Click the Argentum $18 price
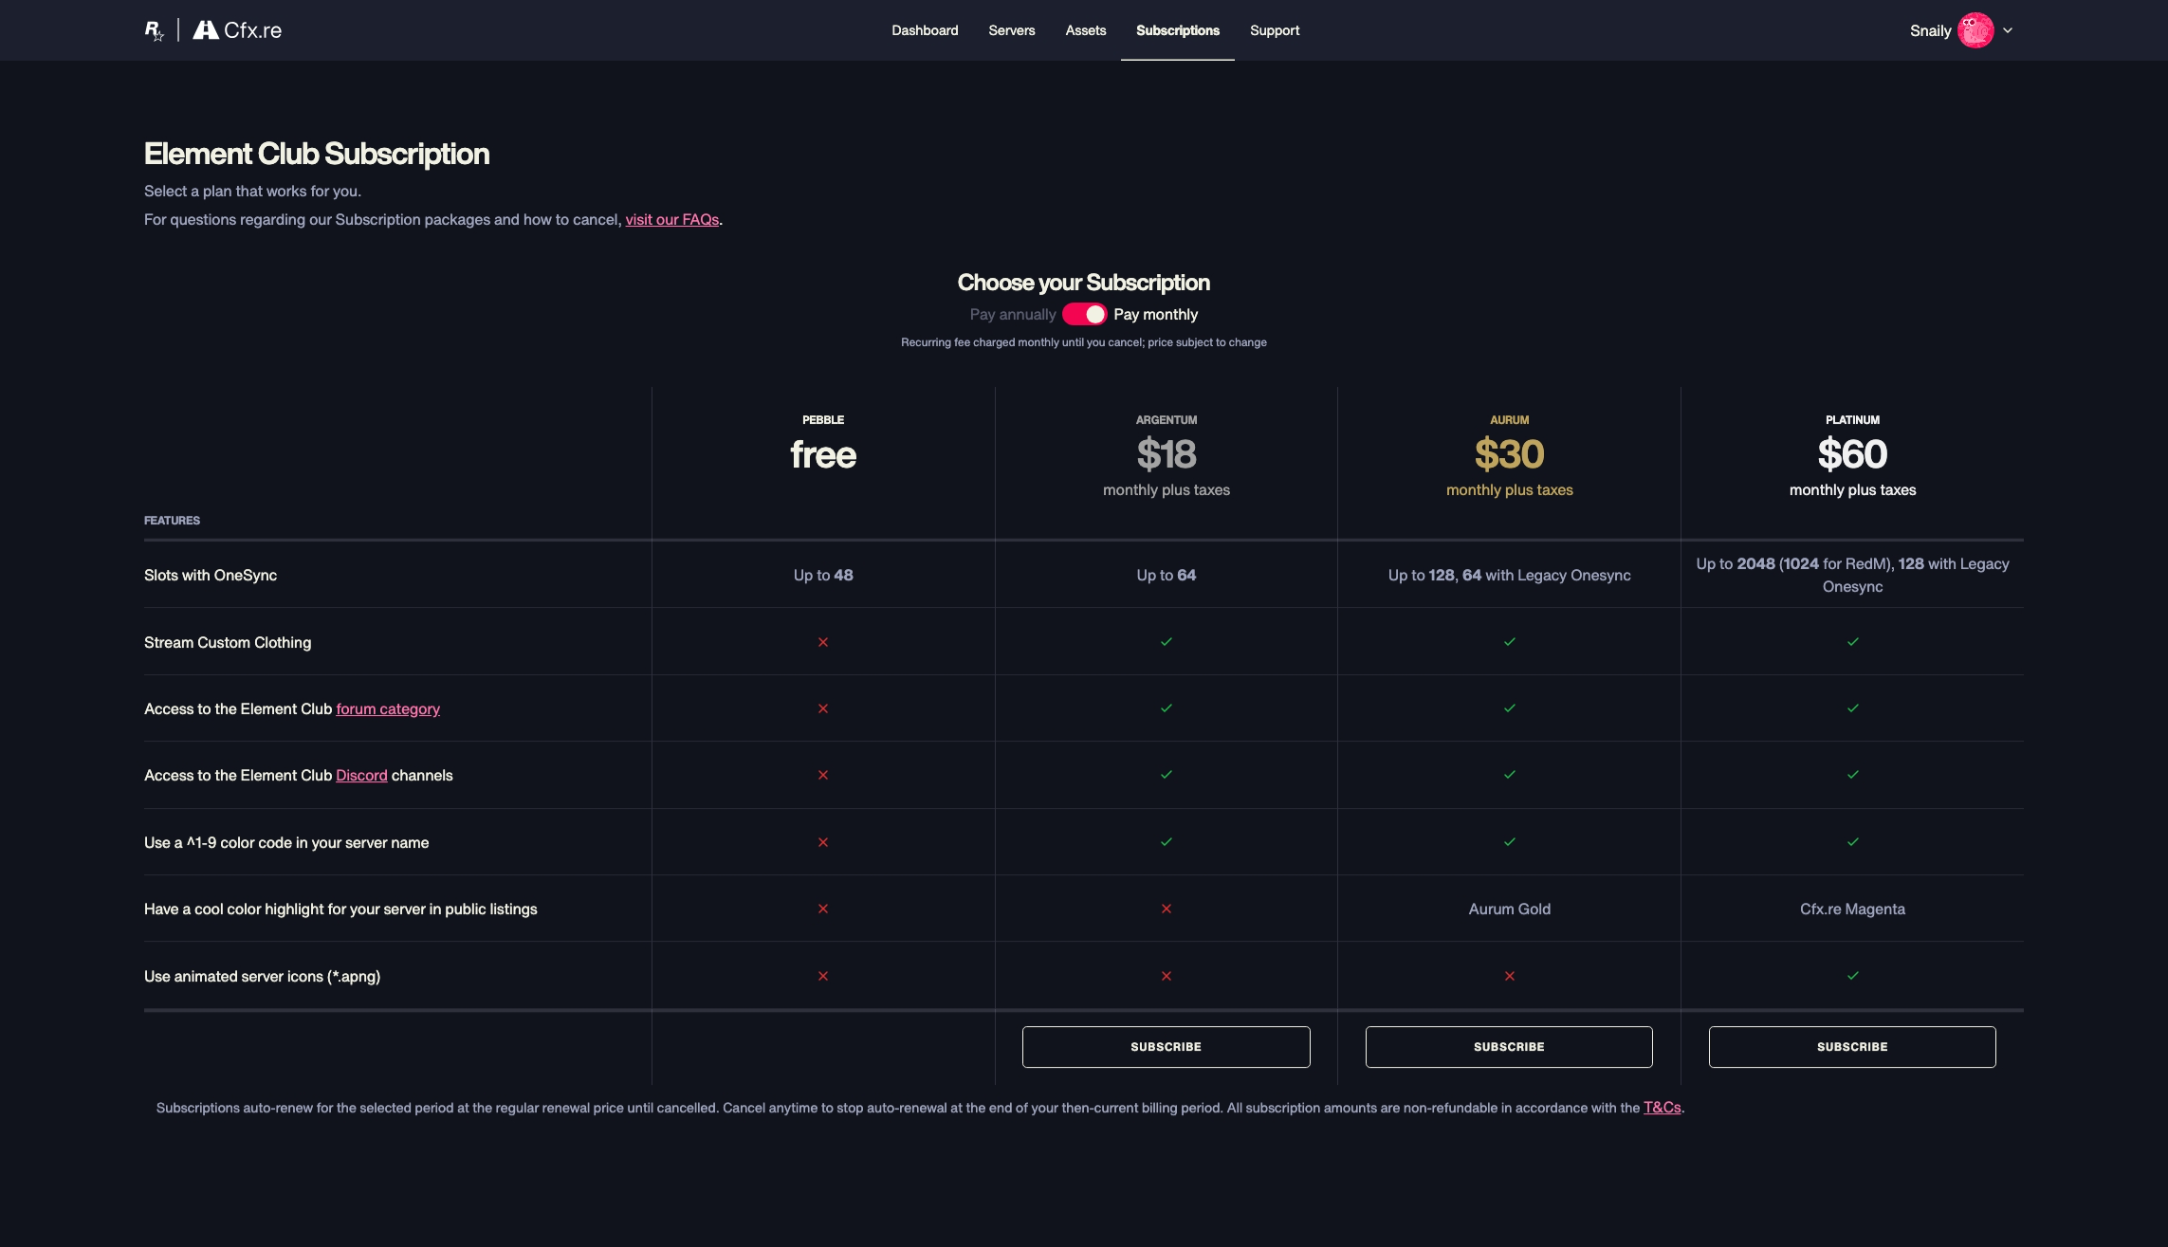This screenshot has height=1247, width=2168. (x=1166, y=455)
